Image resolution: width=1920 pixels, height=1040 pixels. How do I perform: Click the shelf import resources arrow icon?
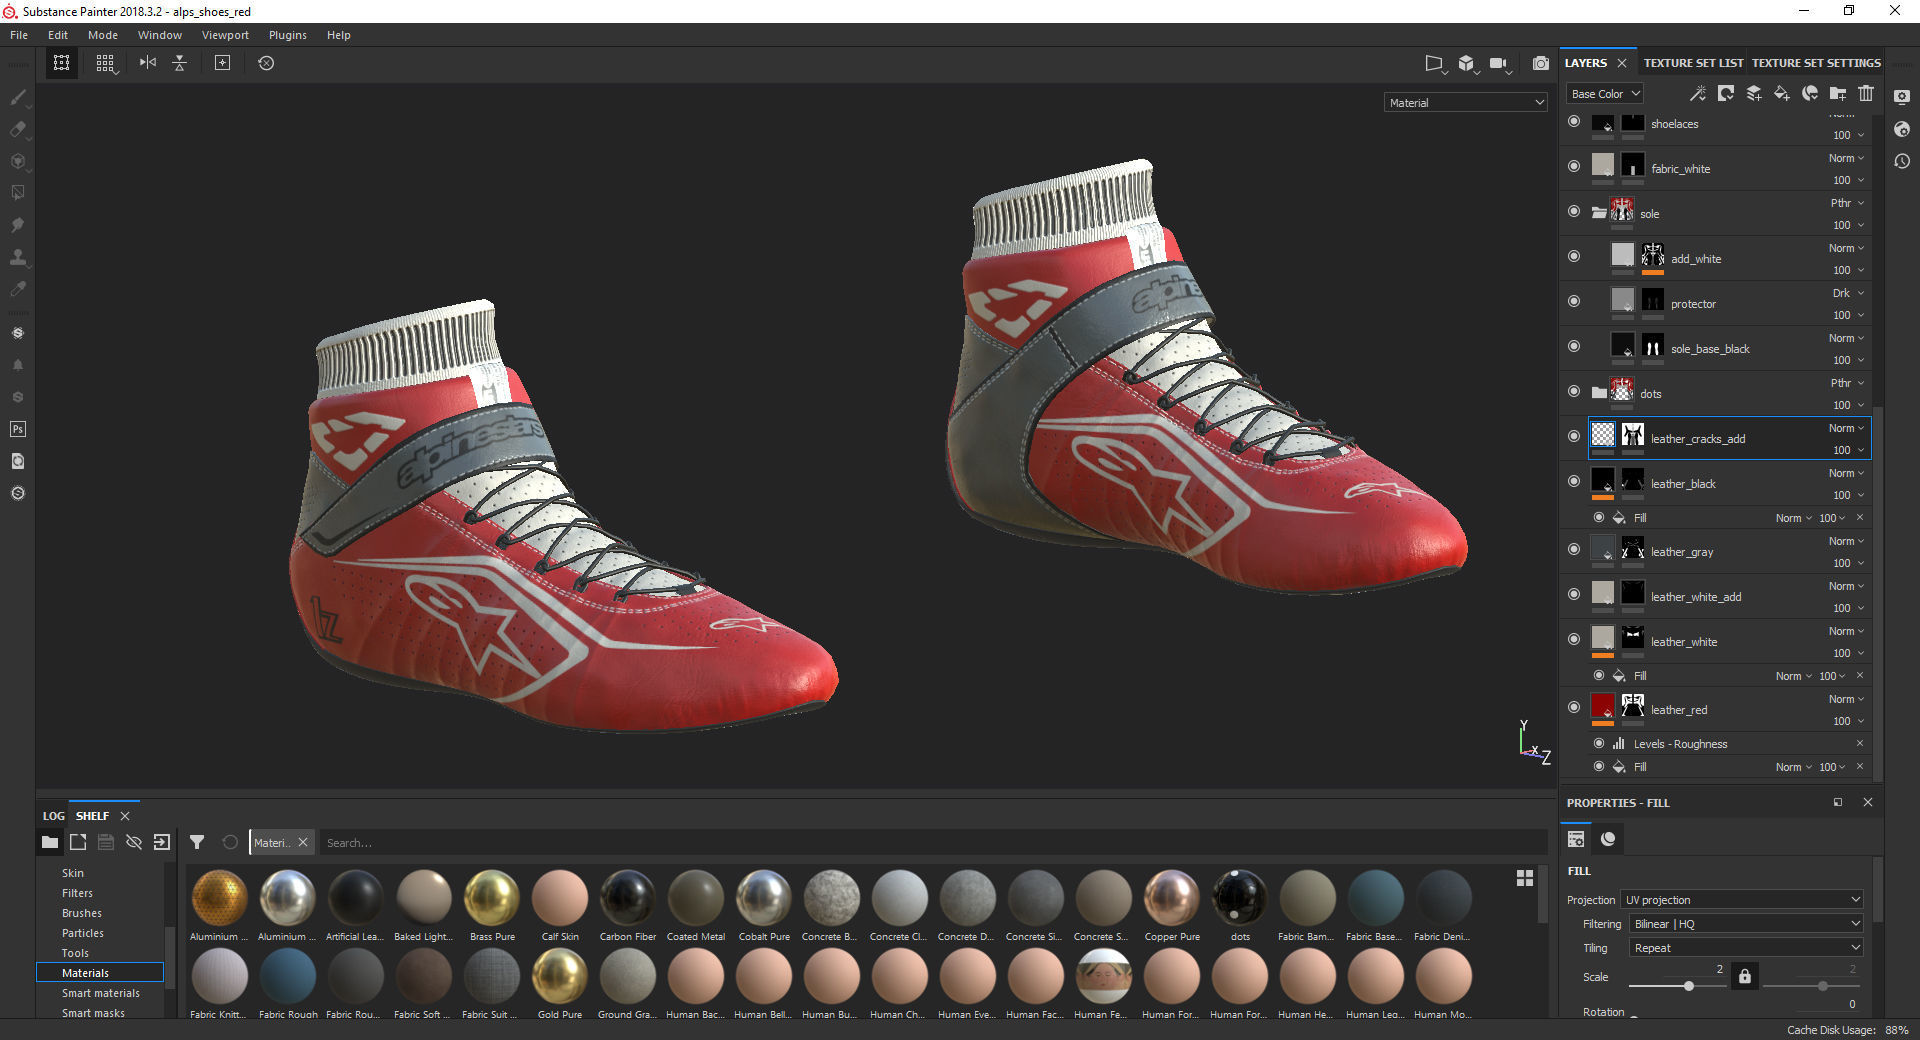[x=162, y=842]
